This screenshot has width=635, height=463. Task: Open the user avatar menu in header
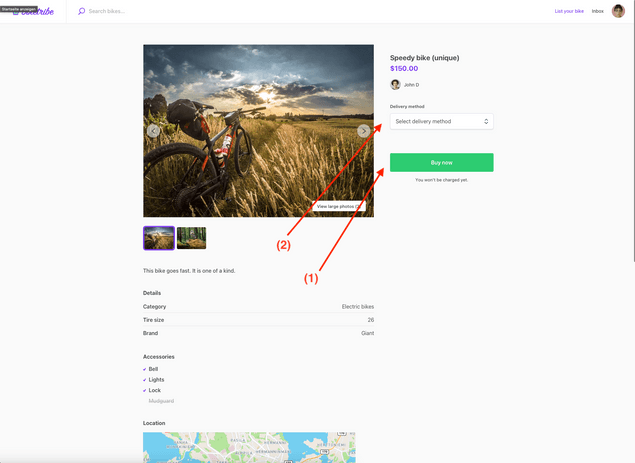pos(618,11)
